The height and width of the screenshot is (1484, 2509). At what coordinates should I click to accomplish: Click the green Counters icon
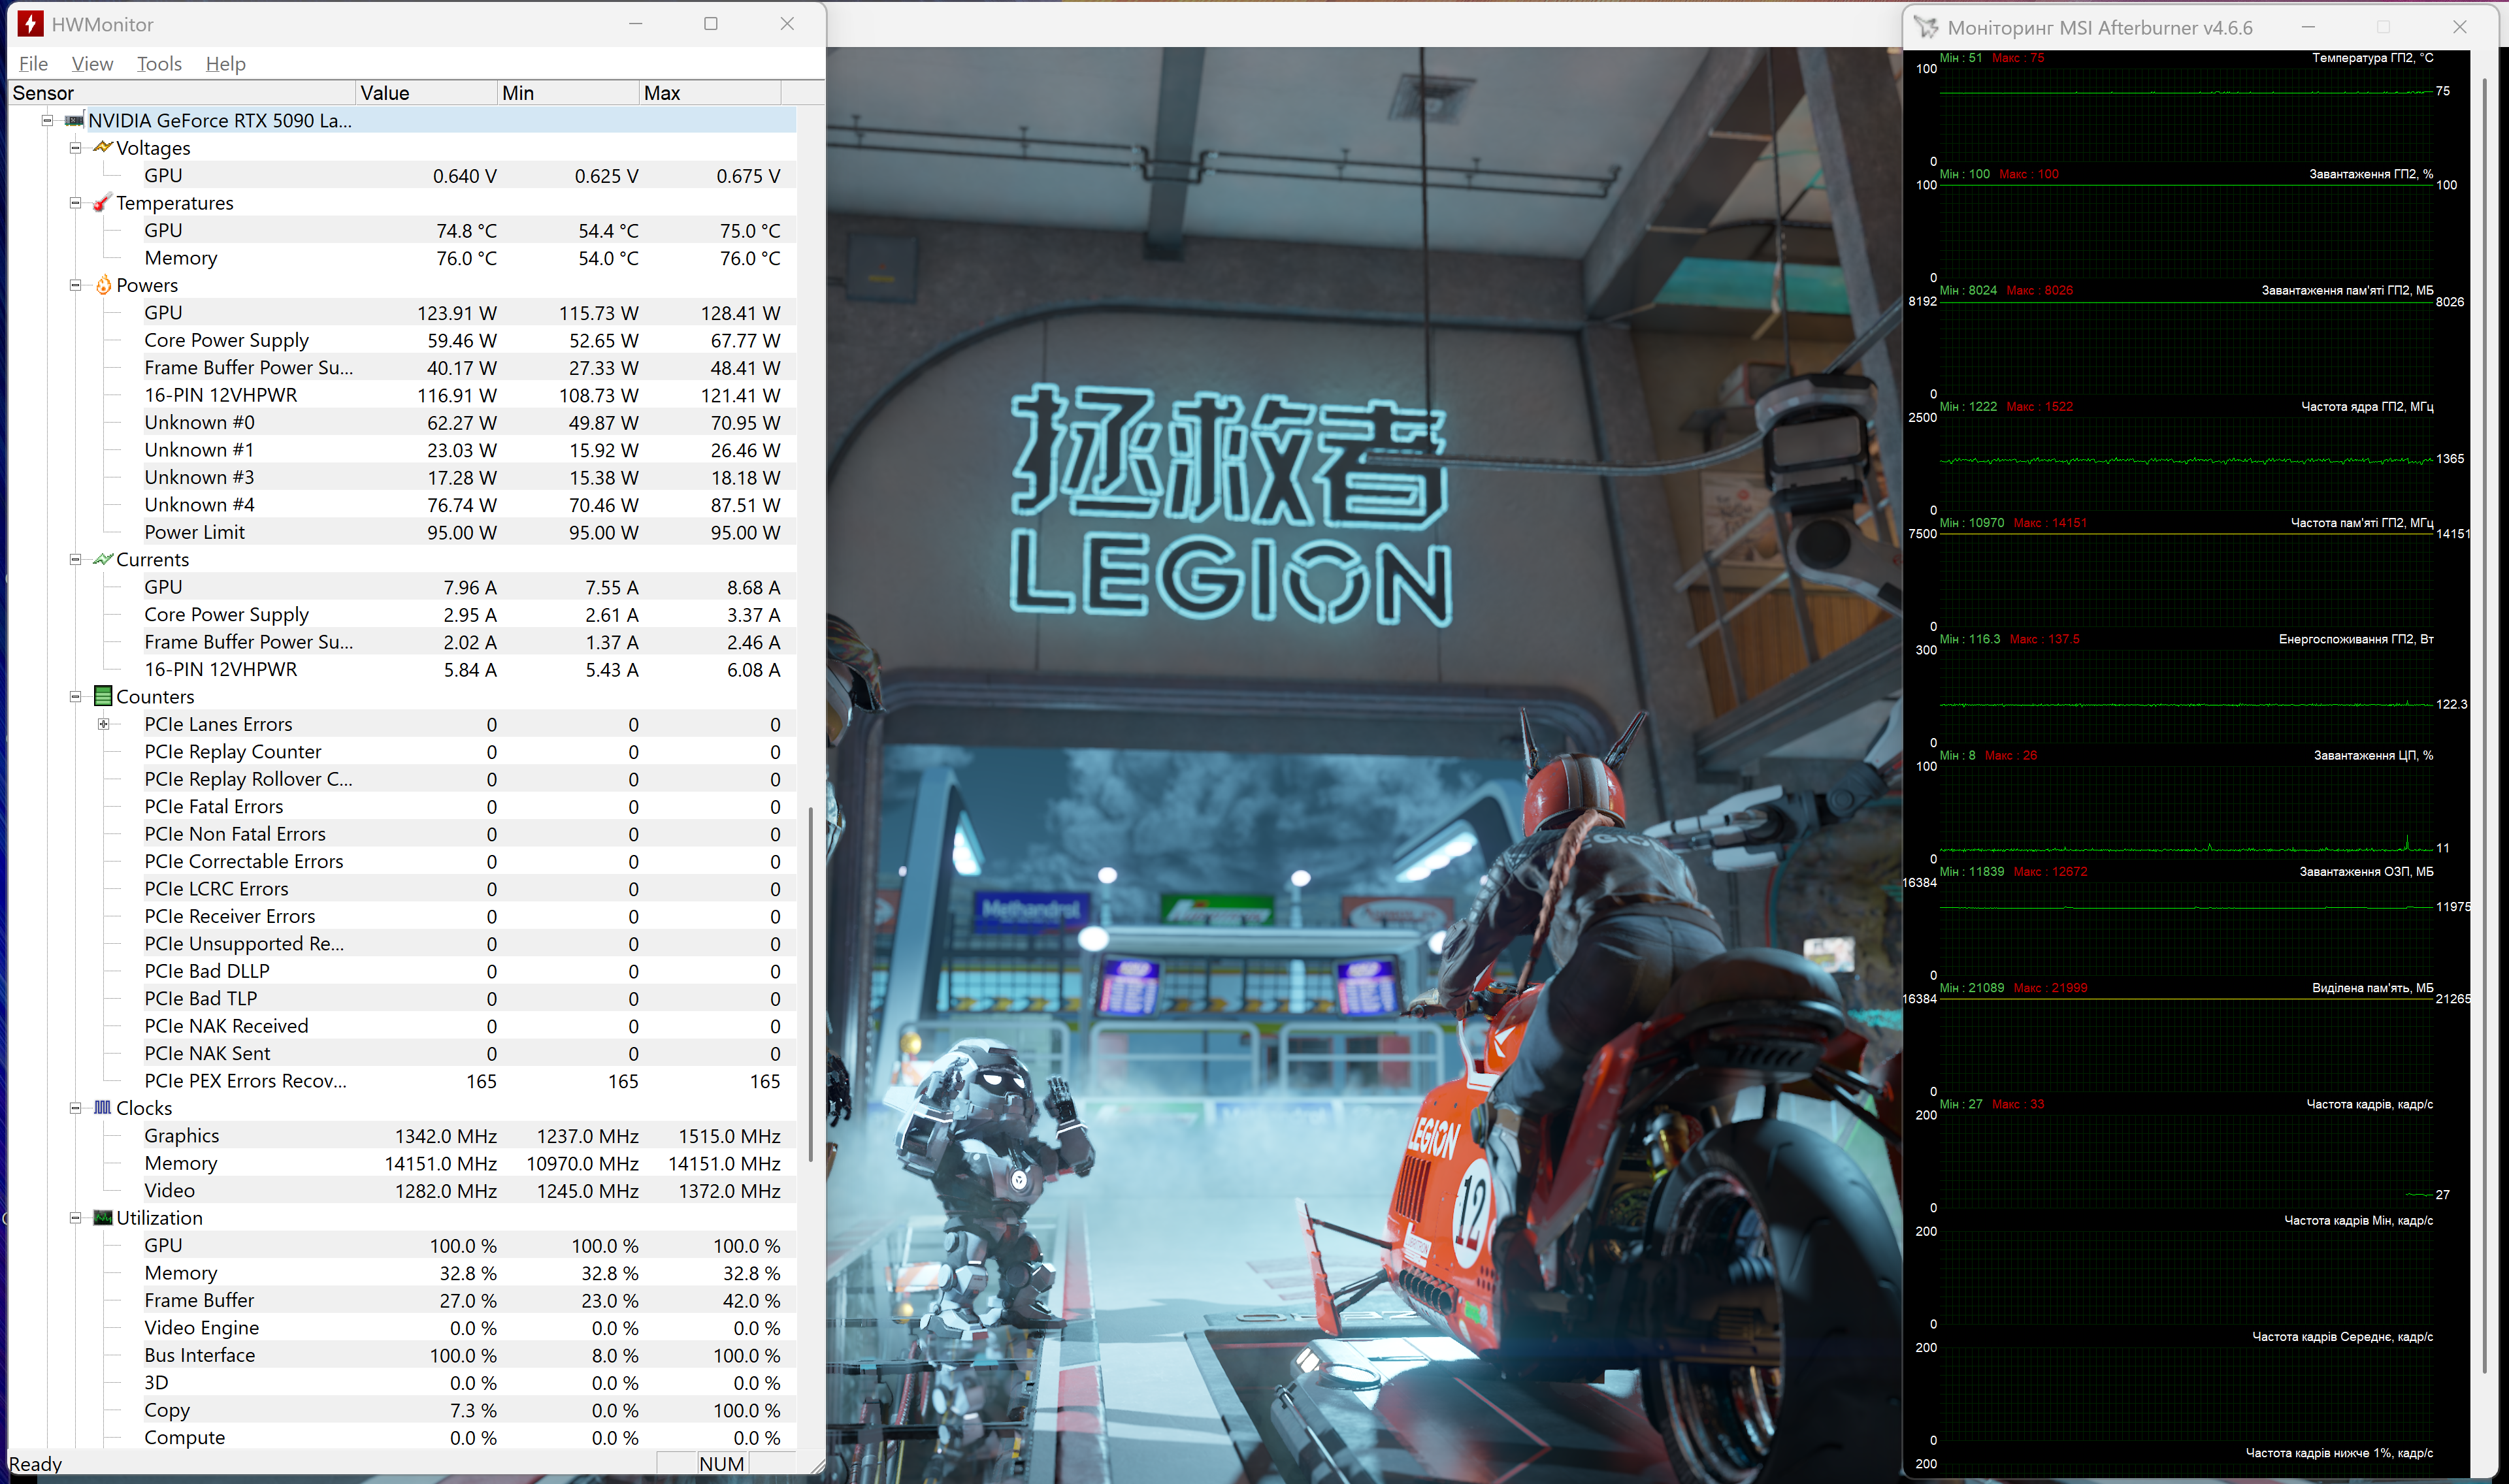tap(102, 696)
